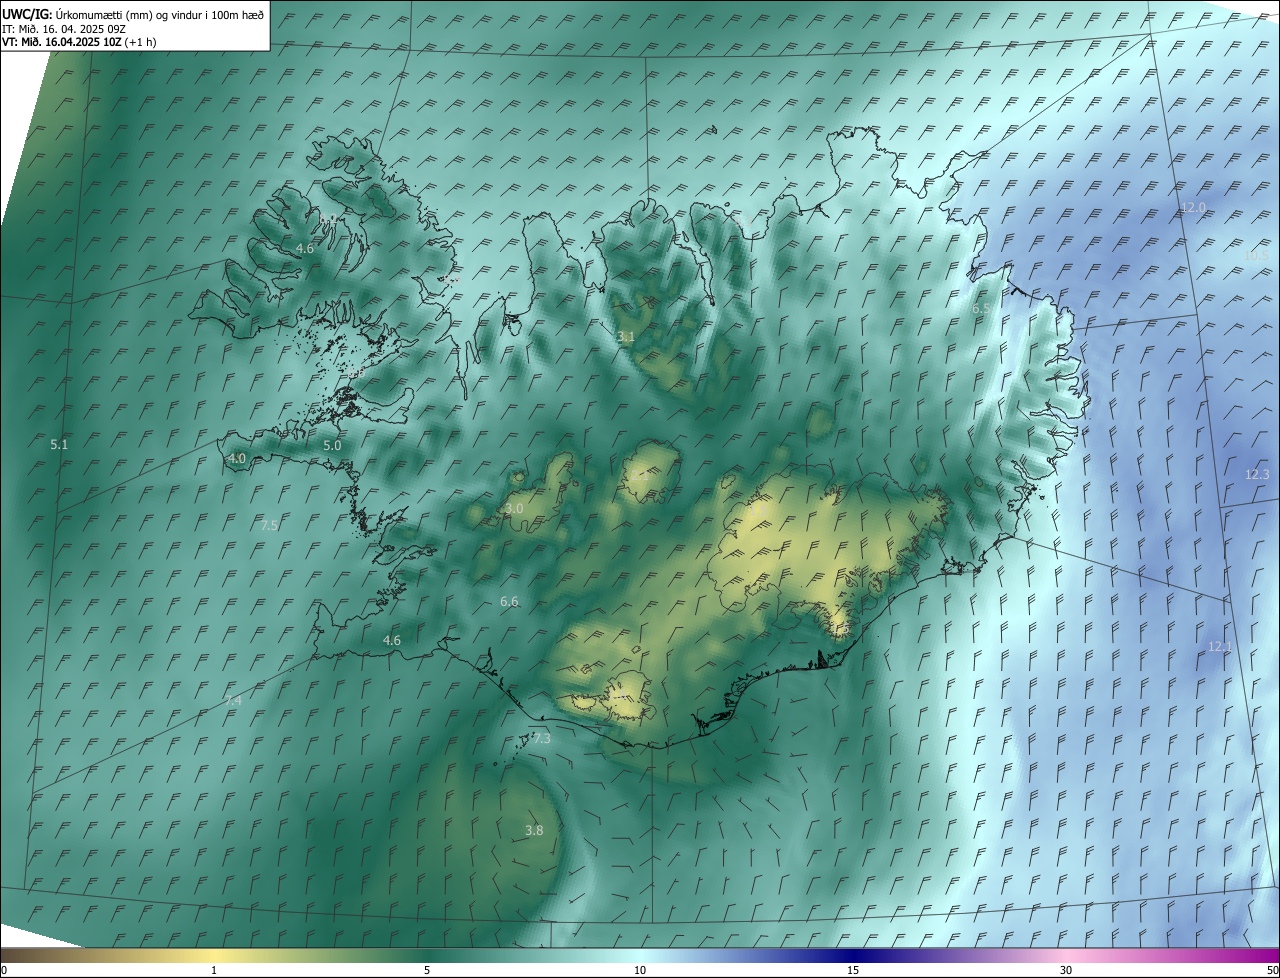Click the 3.8 value label on the map

coord(534,830)
